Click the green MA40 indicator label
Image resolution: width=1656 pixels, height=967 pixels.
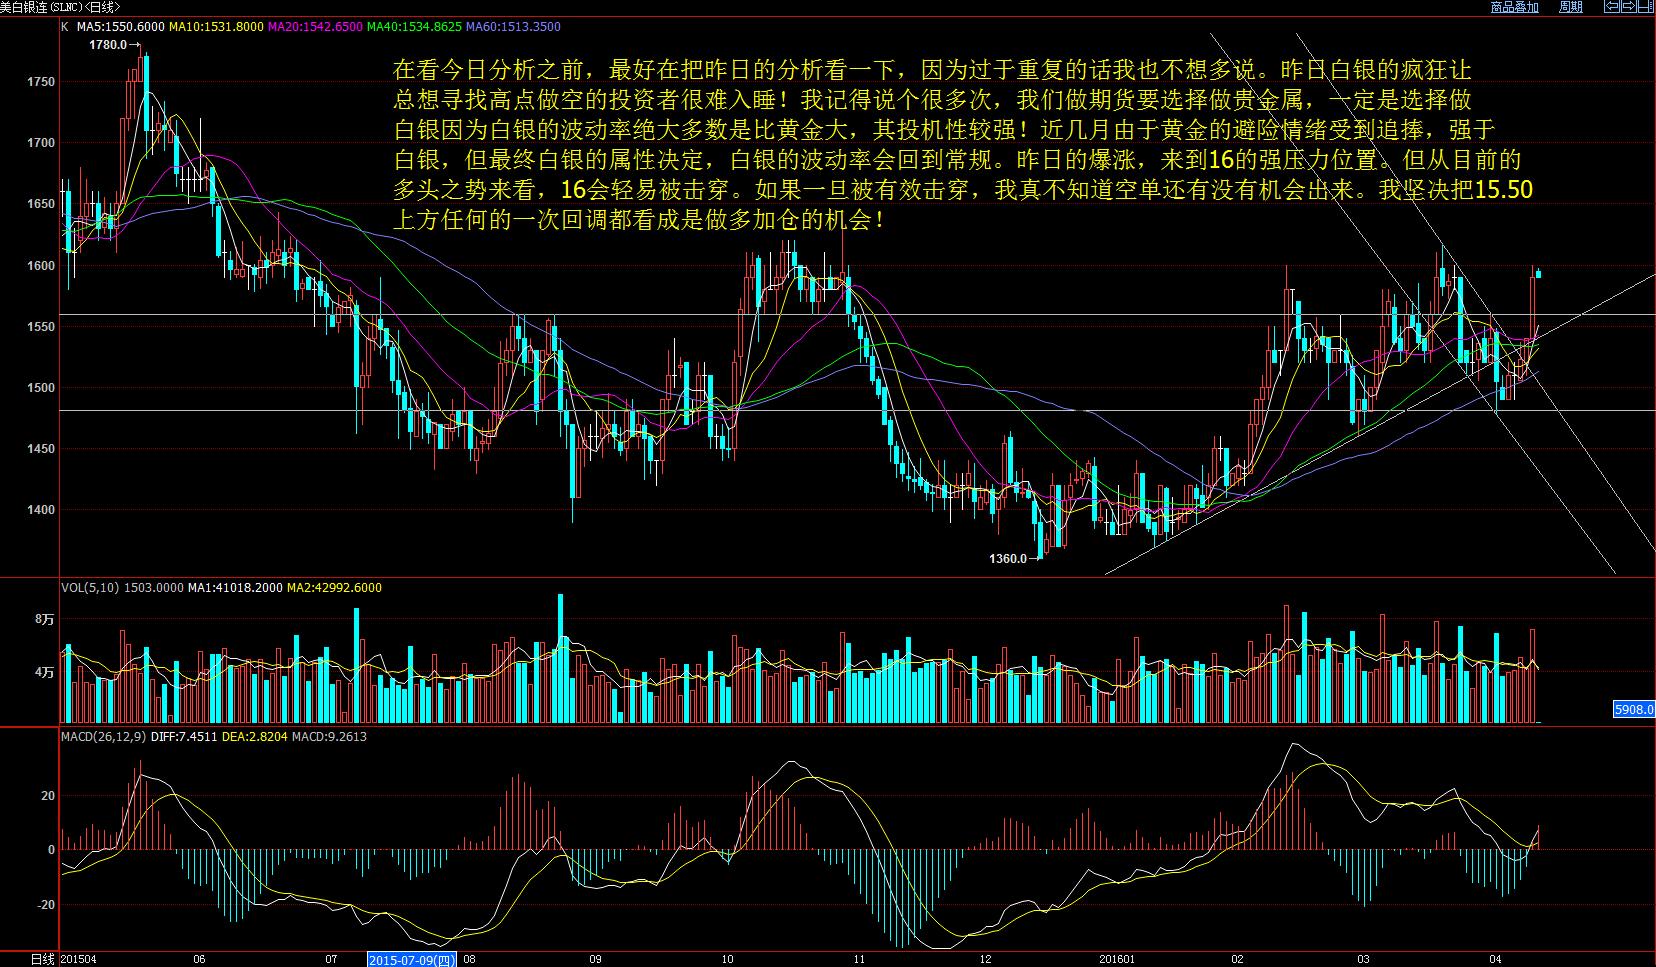[x=414, y=27]
